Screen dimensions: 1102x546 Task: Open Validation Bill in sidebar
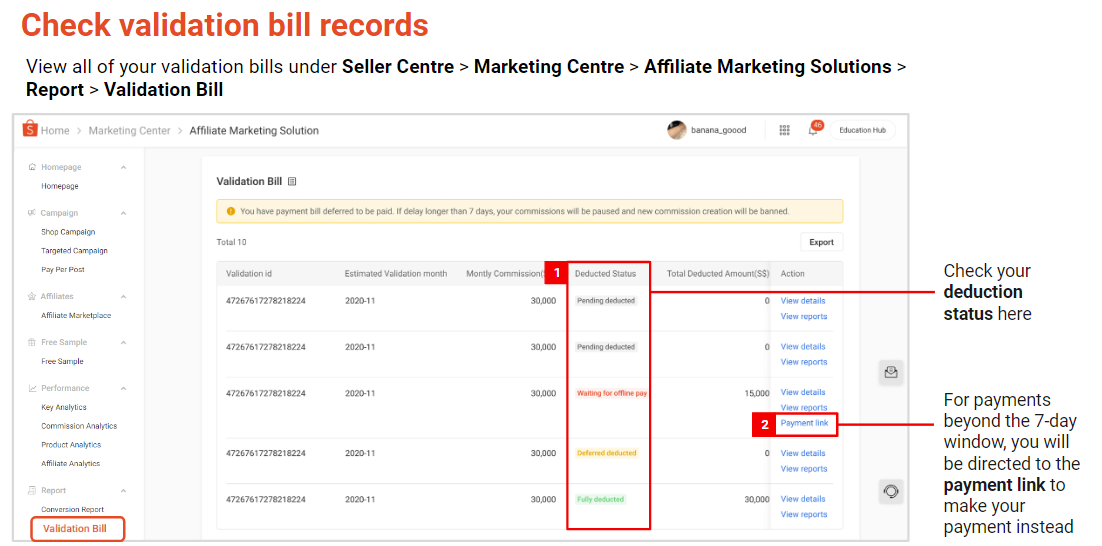[75, 528]
